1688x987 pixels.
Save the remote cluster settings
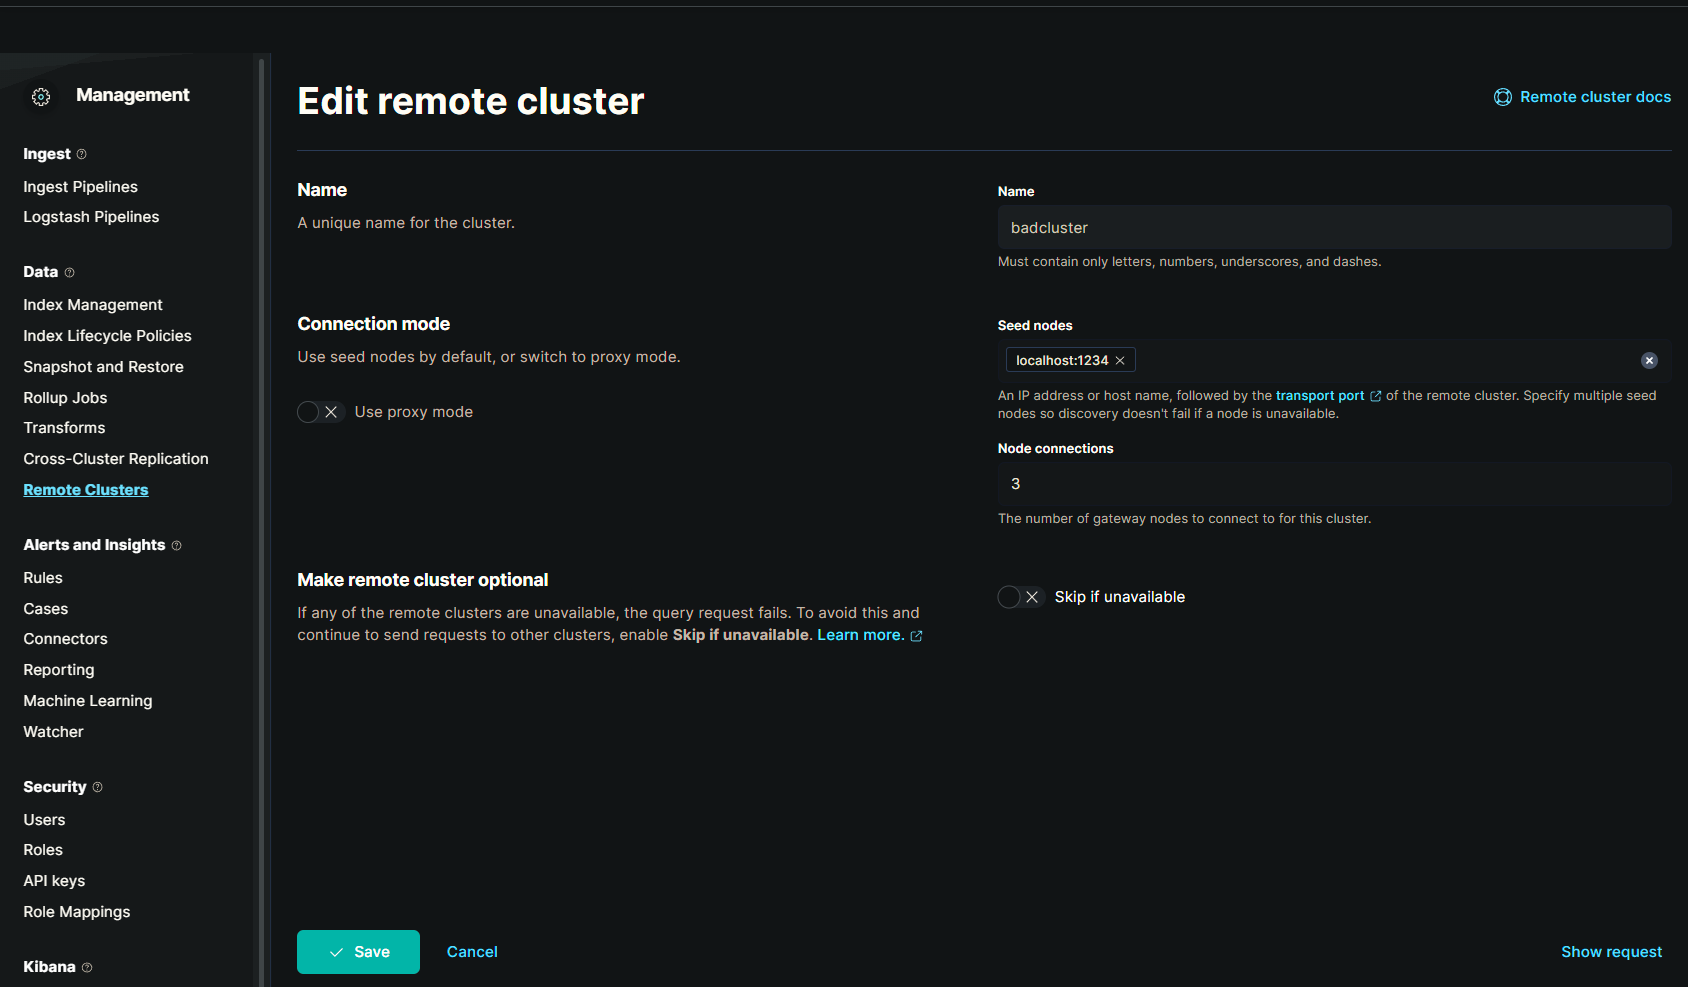358,951
